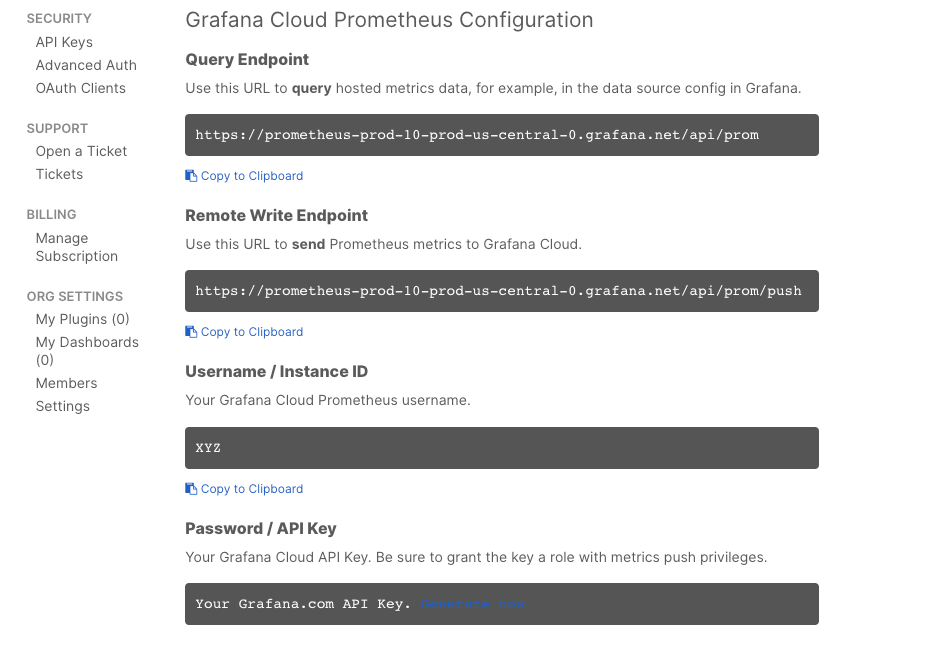Copy the Username / Instance ID to clipboard
The image size is (941, 656).
[x=244, y=488]
